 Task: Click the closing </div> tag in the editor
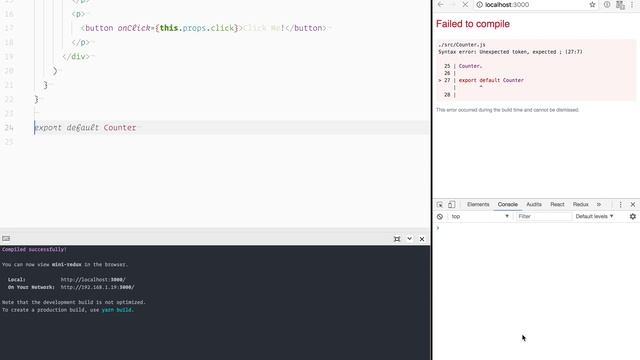[76, 57]
